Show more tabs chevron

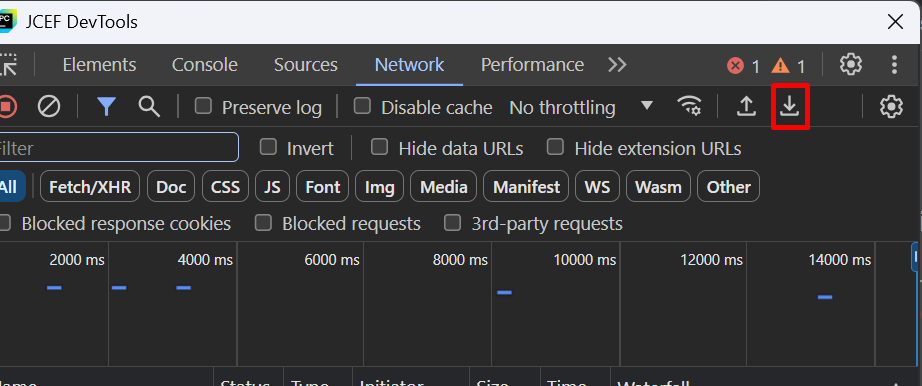tap(617, 64)
